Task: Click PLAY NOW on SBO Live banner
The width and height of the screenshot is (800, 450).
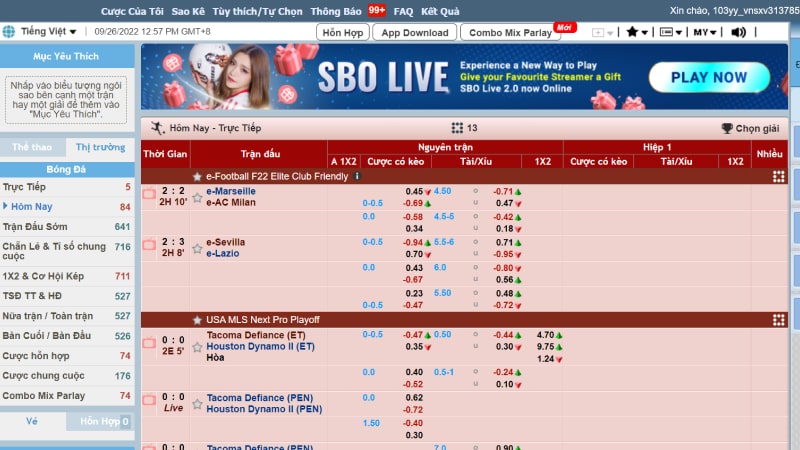Action: coord(709,77)
